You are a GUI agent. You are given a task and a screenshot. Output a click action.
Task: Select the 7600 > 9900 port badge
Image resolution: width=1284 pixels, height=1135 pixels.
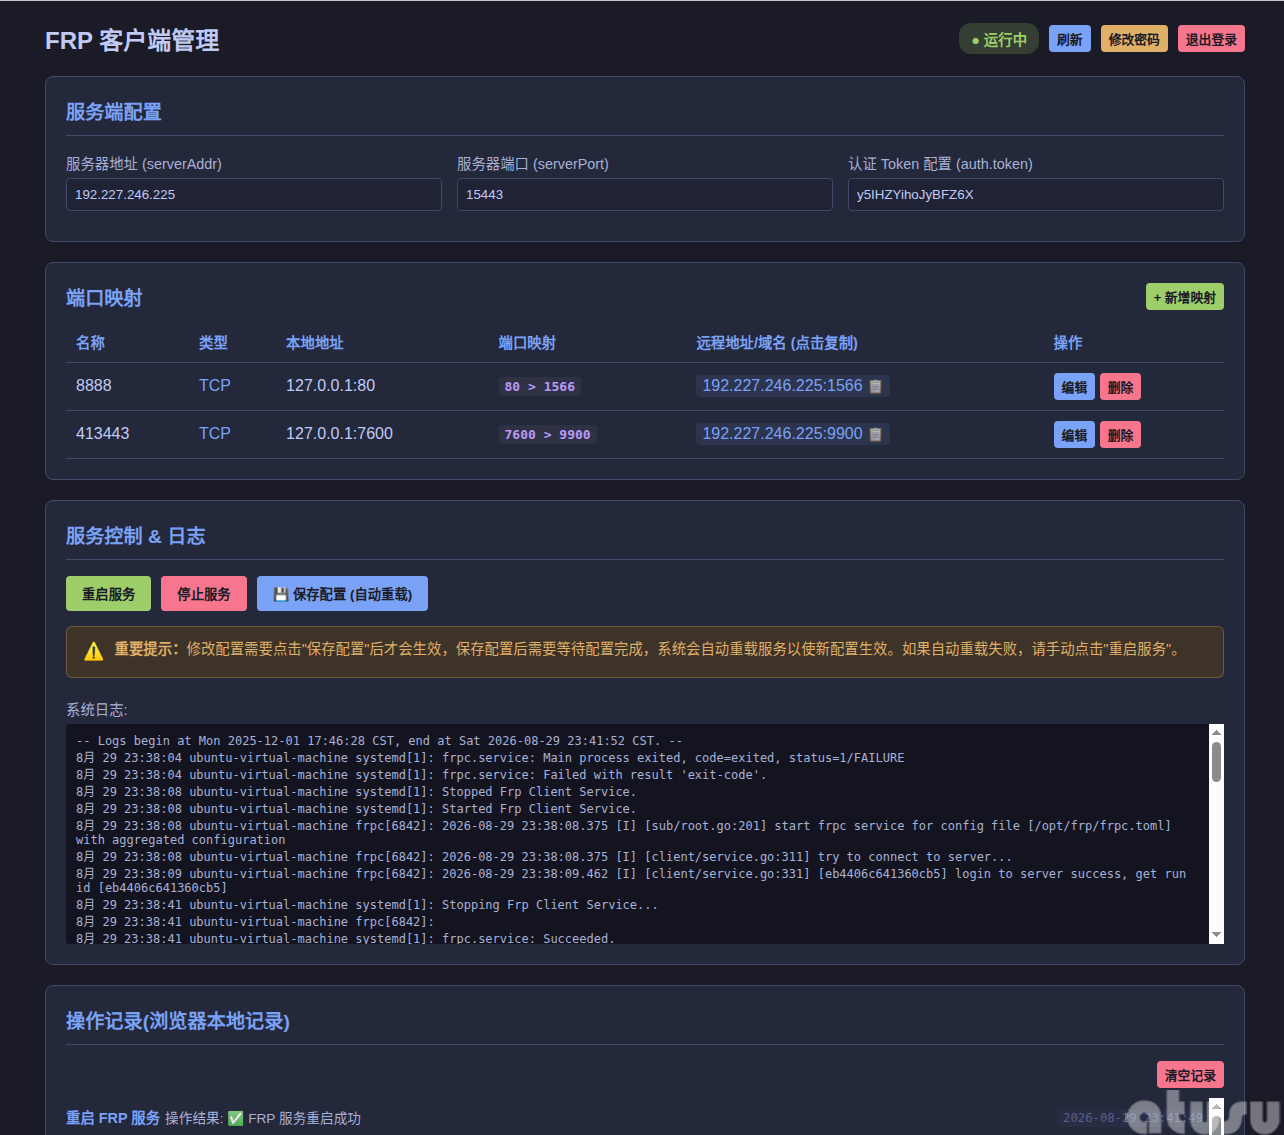[x=547, y=434]
